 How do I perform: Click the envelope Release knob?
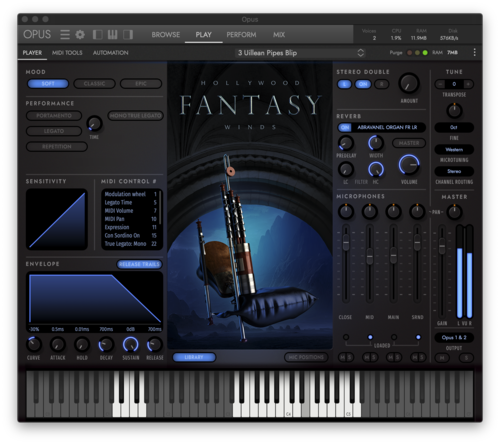click(x=155, y=345)
